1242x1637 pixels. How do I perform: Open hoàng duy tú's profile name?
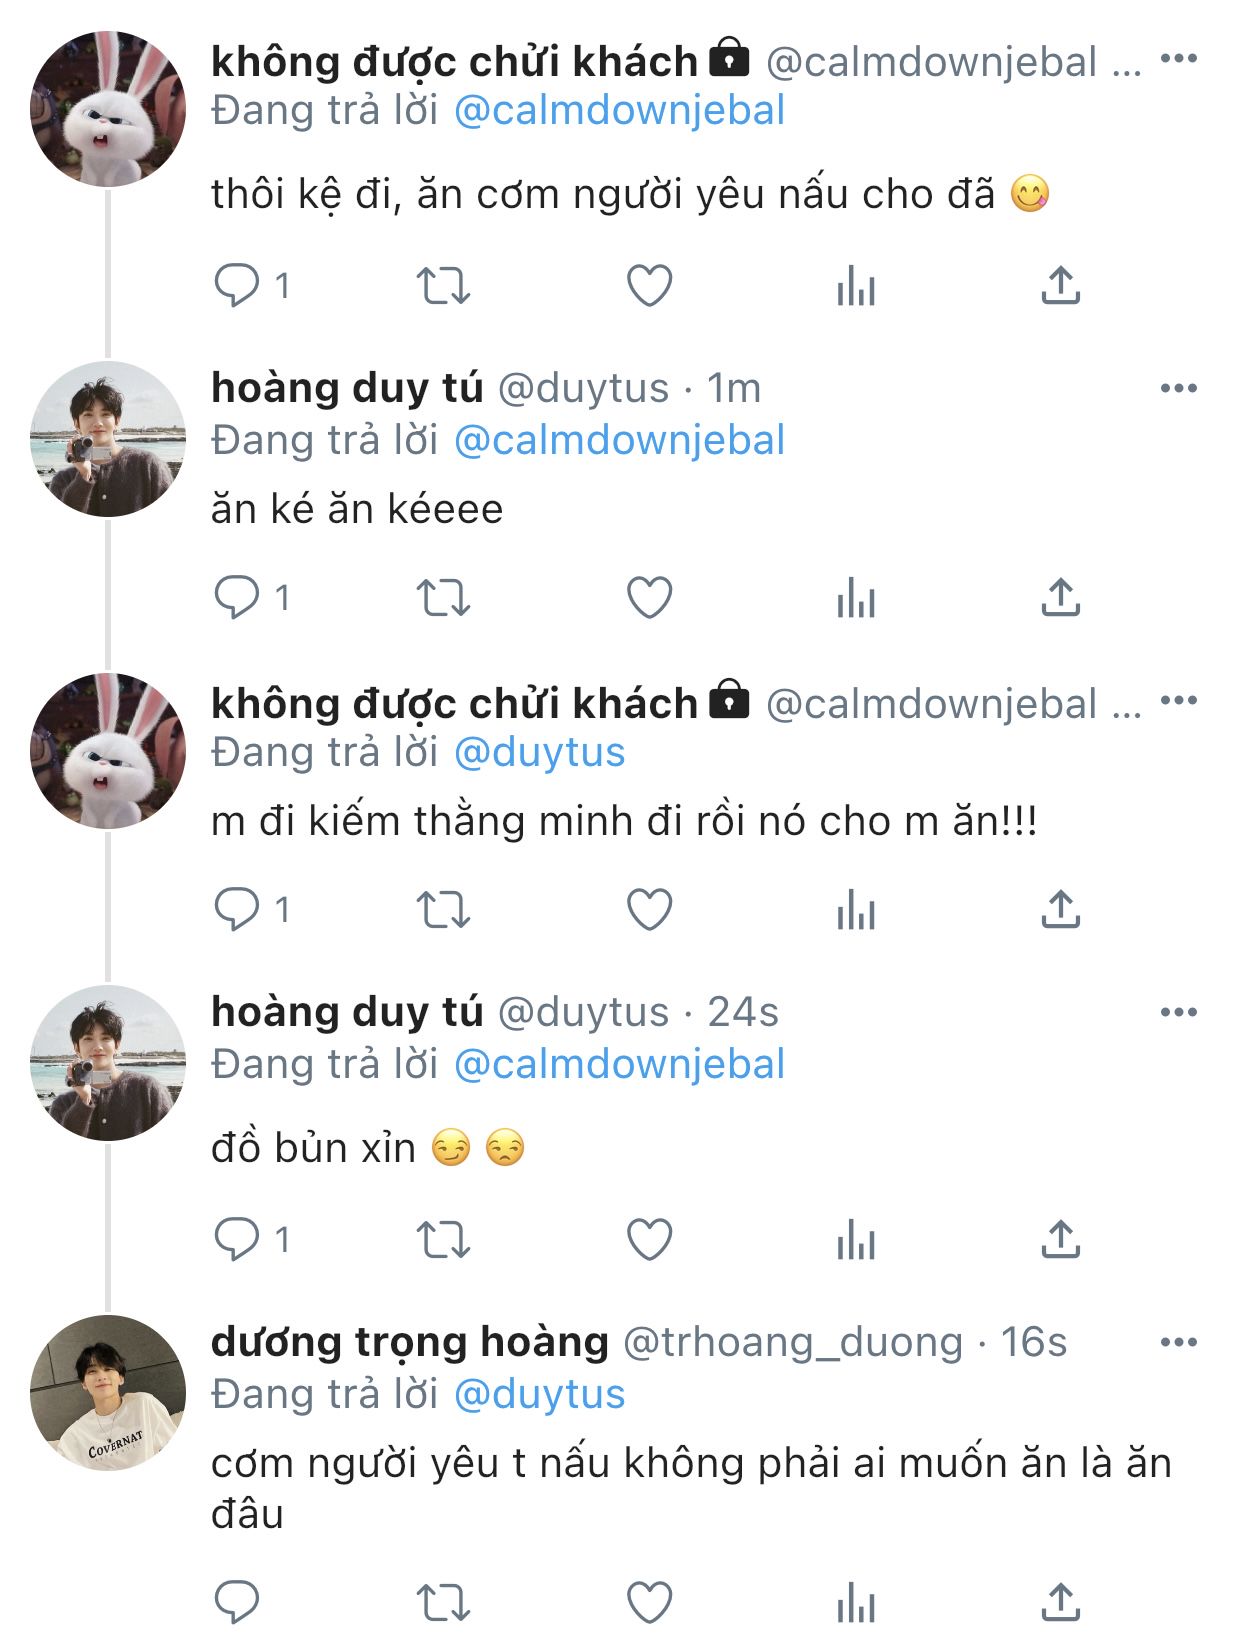pos(347,388)
